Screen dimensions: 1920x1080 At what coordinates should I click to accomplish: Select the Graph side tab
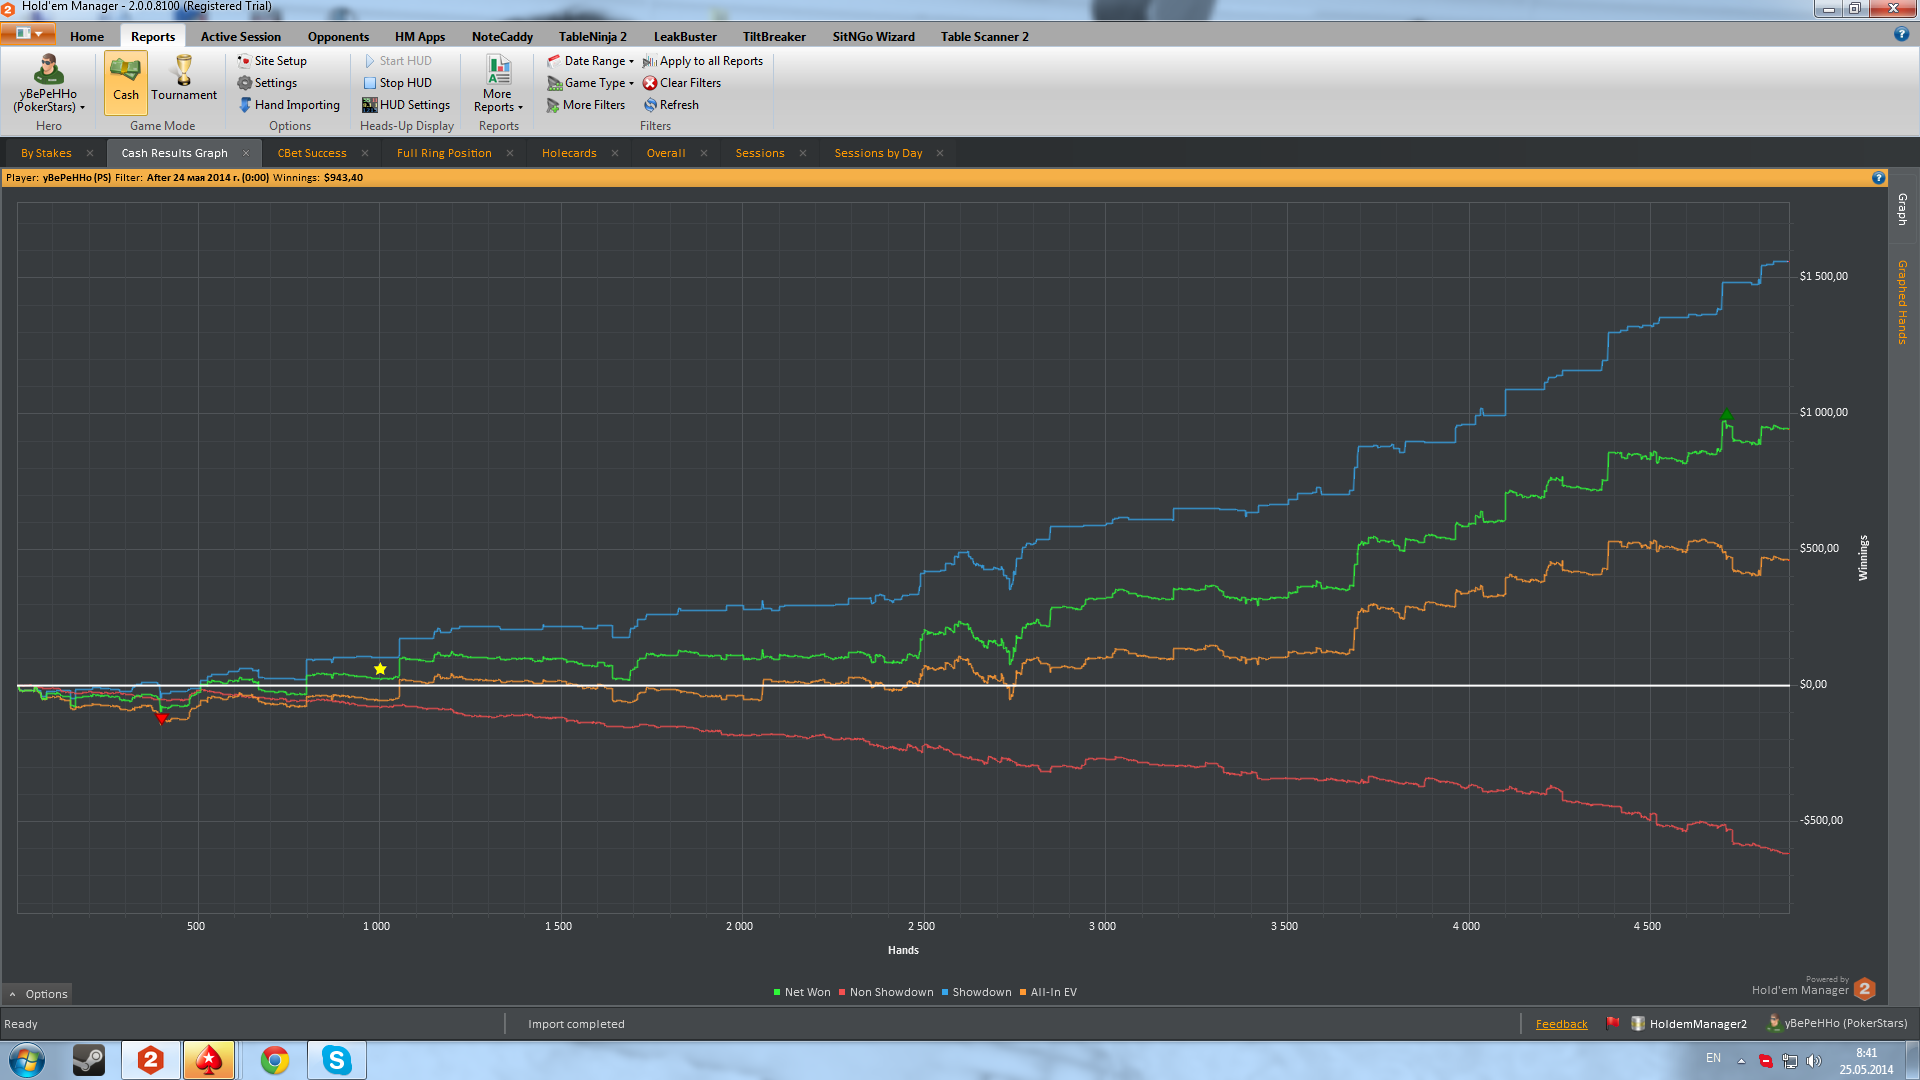(1902, 209)
